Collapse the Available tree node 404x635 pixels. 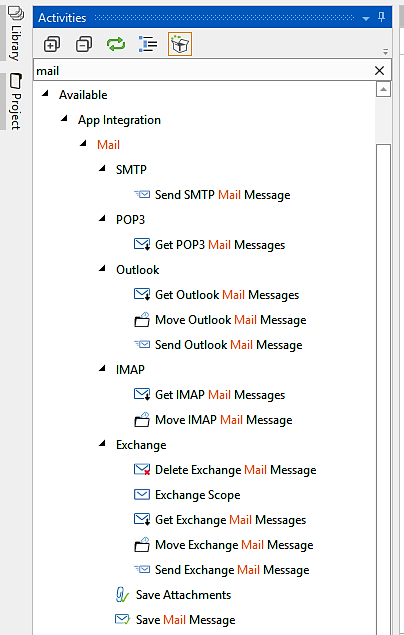(x=45, y=94)
